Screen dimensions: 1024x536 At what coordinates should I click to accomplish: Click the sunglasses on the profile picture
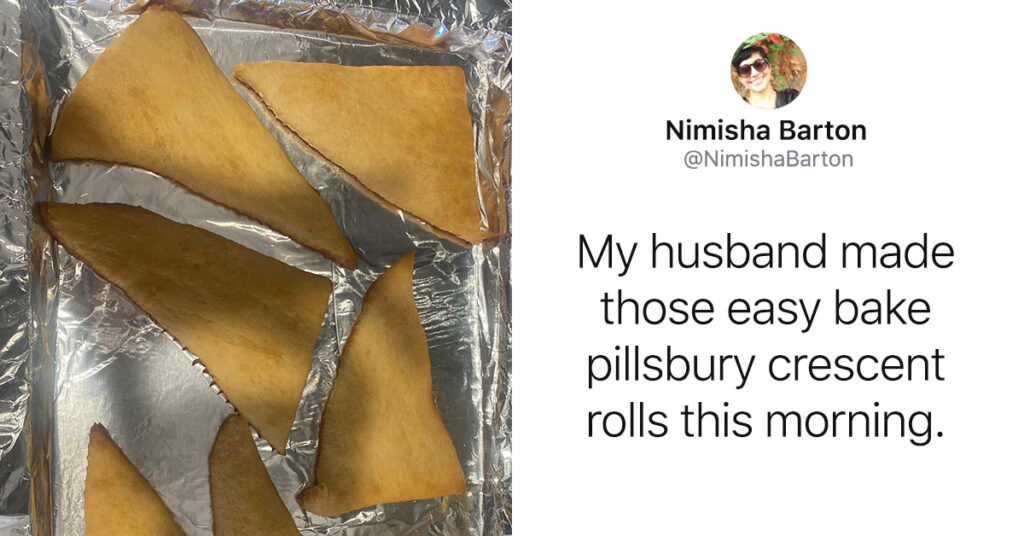point(753,67)
